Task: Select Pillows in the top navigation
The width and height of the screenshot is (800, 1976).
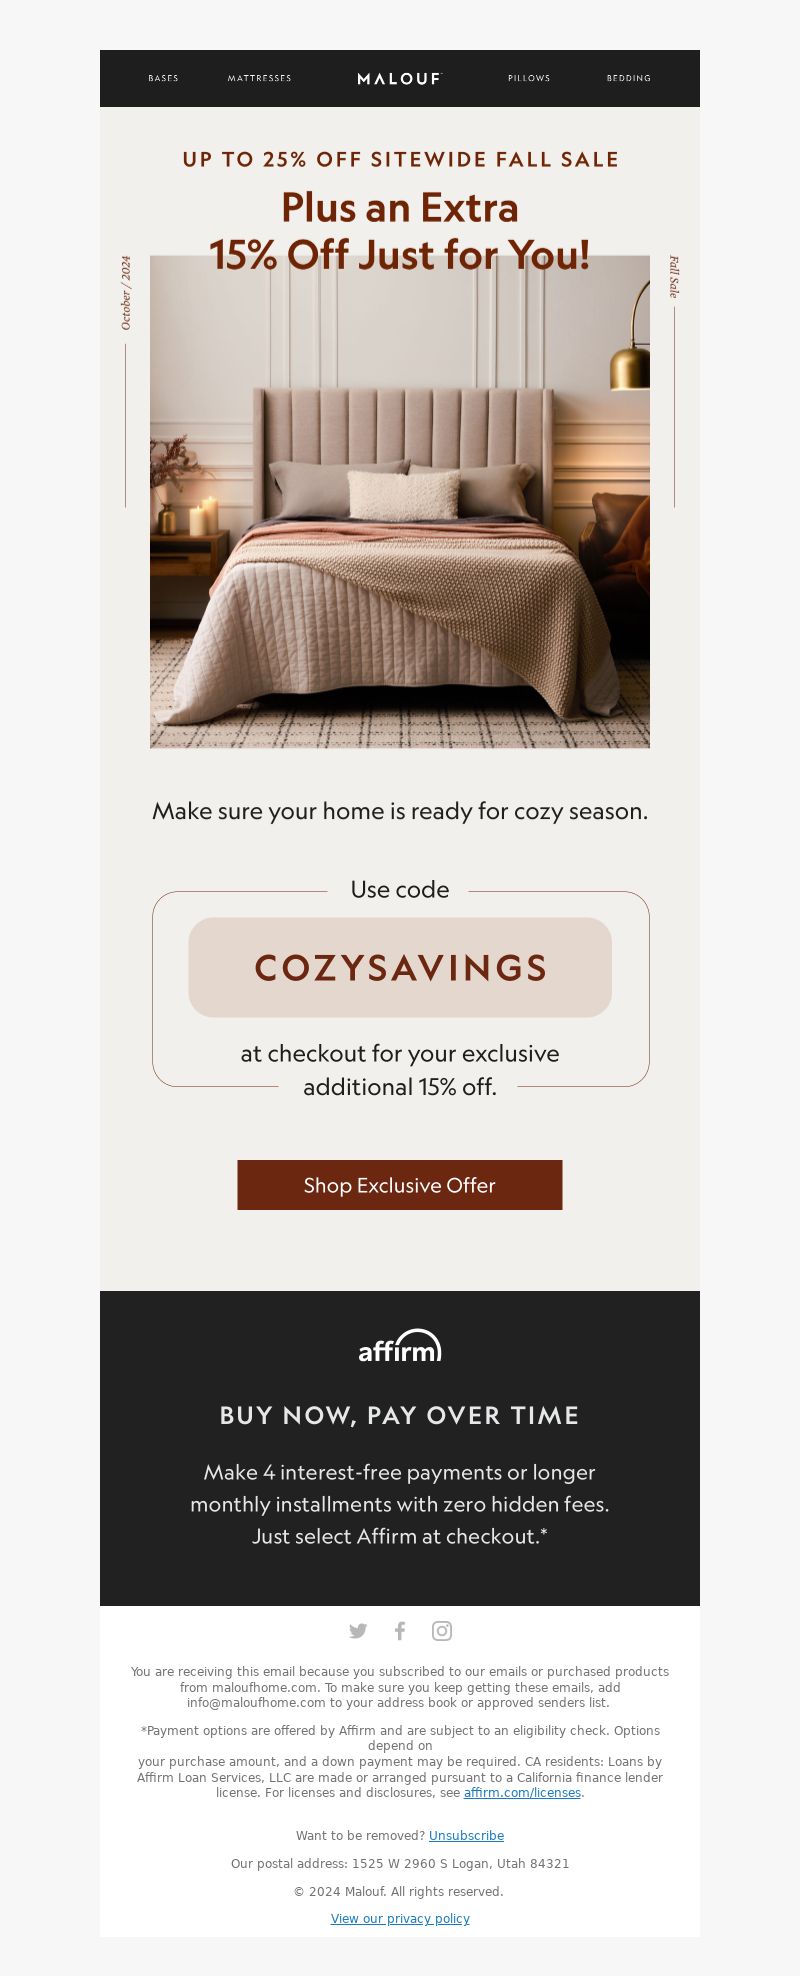Action: (x=529, y=78)
